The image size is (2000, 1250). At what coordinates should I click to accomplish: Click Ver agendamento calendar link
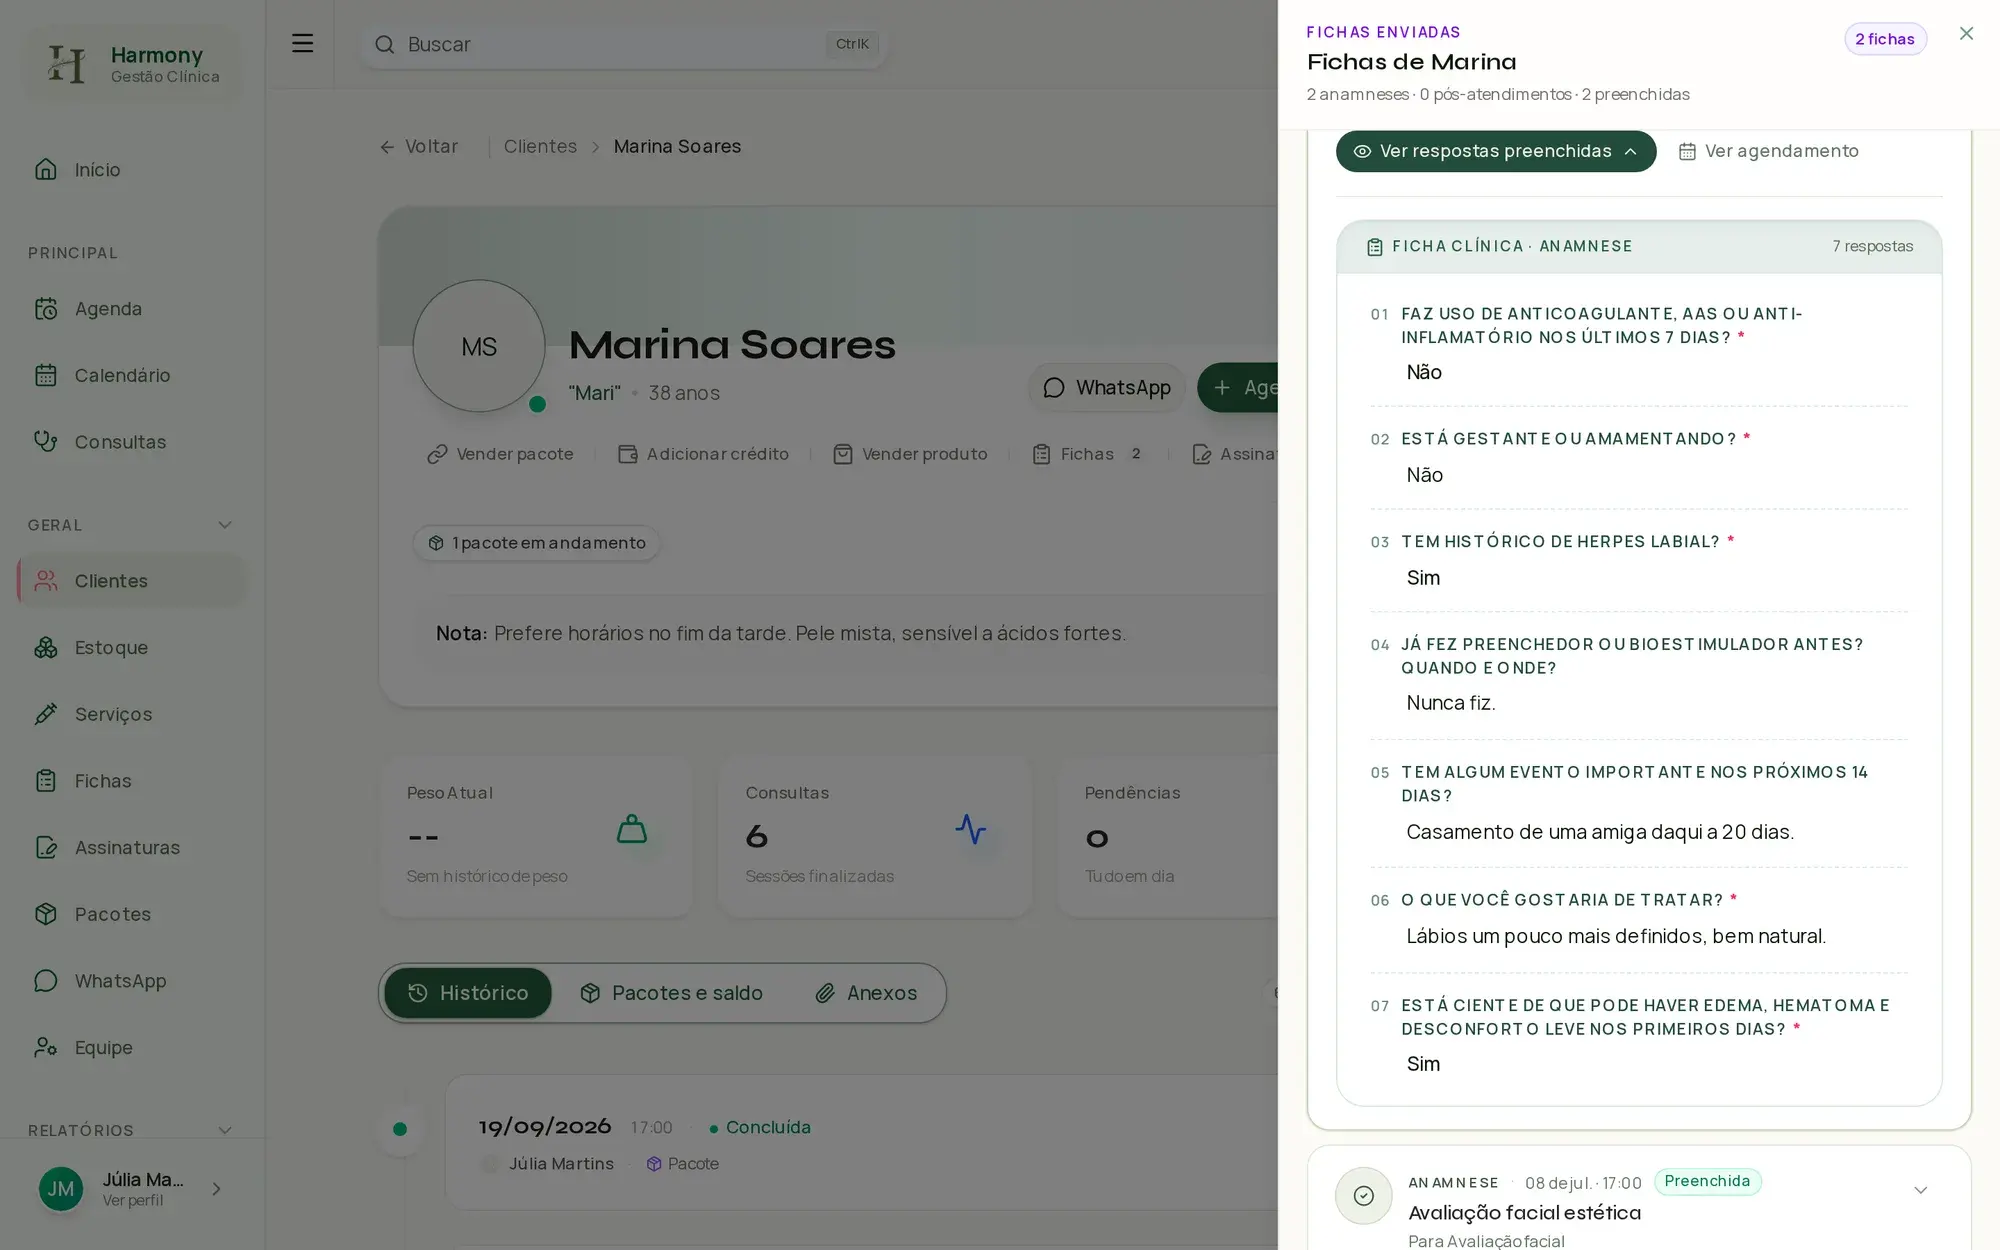(1768, 151)
